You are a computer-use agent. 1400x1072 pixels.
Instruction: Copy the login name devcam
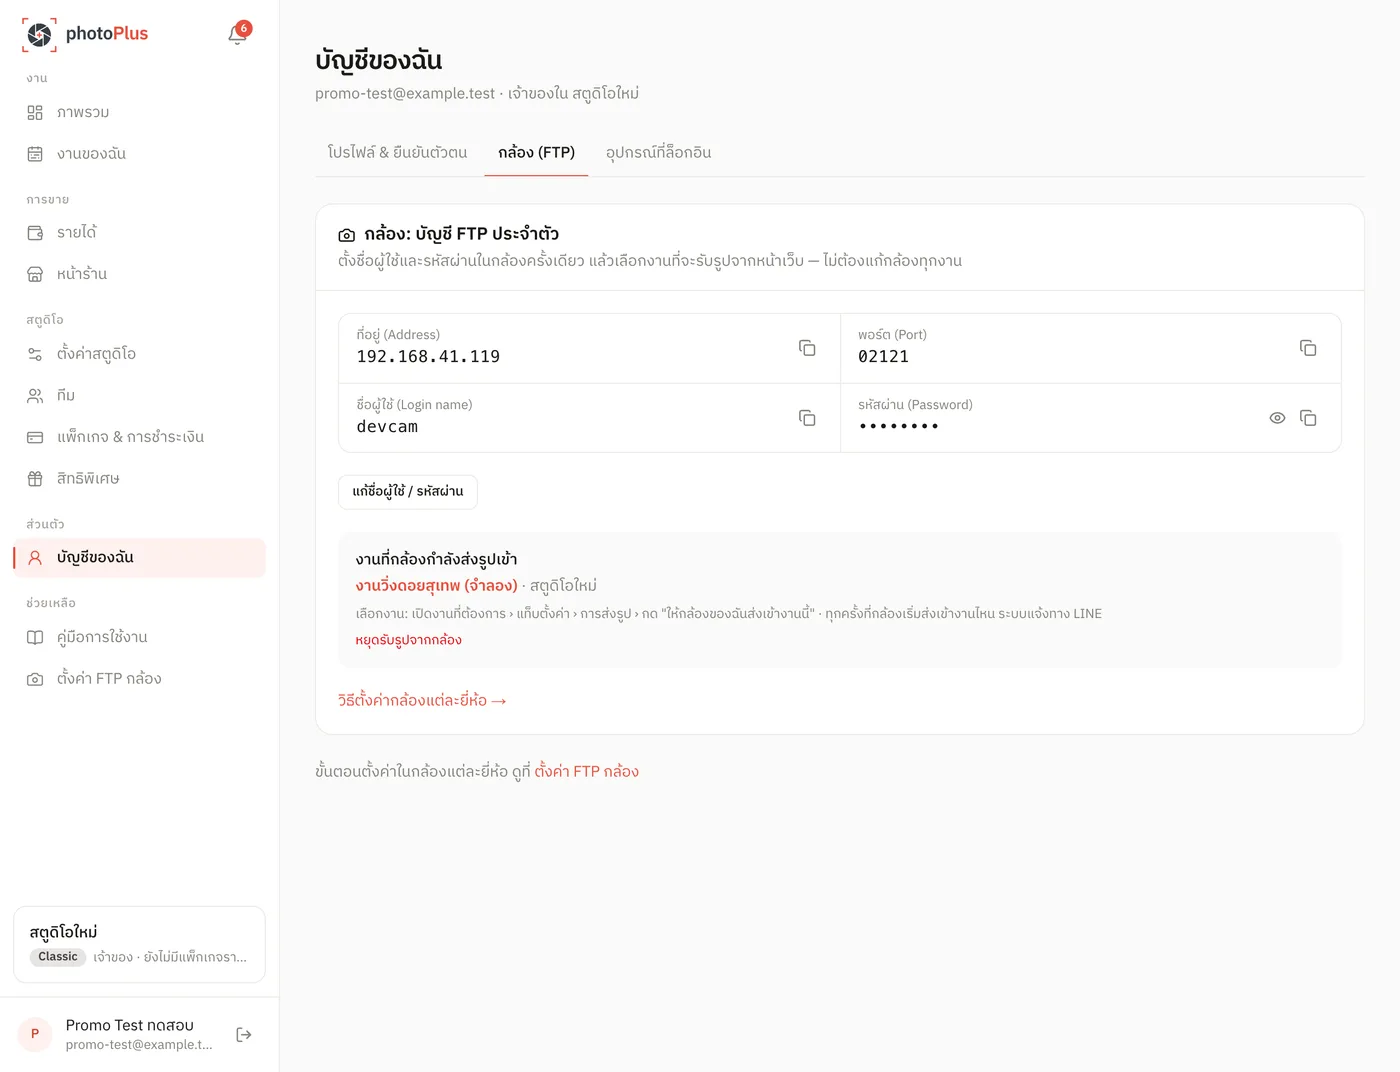tap(807, 418)
